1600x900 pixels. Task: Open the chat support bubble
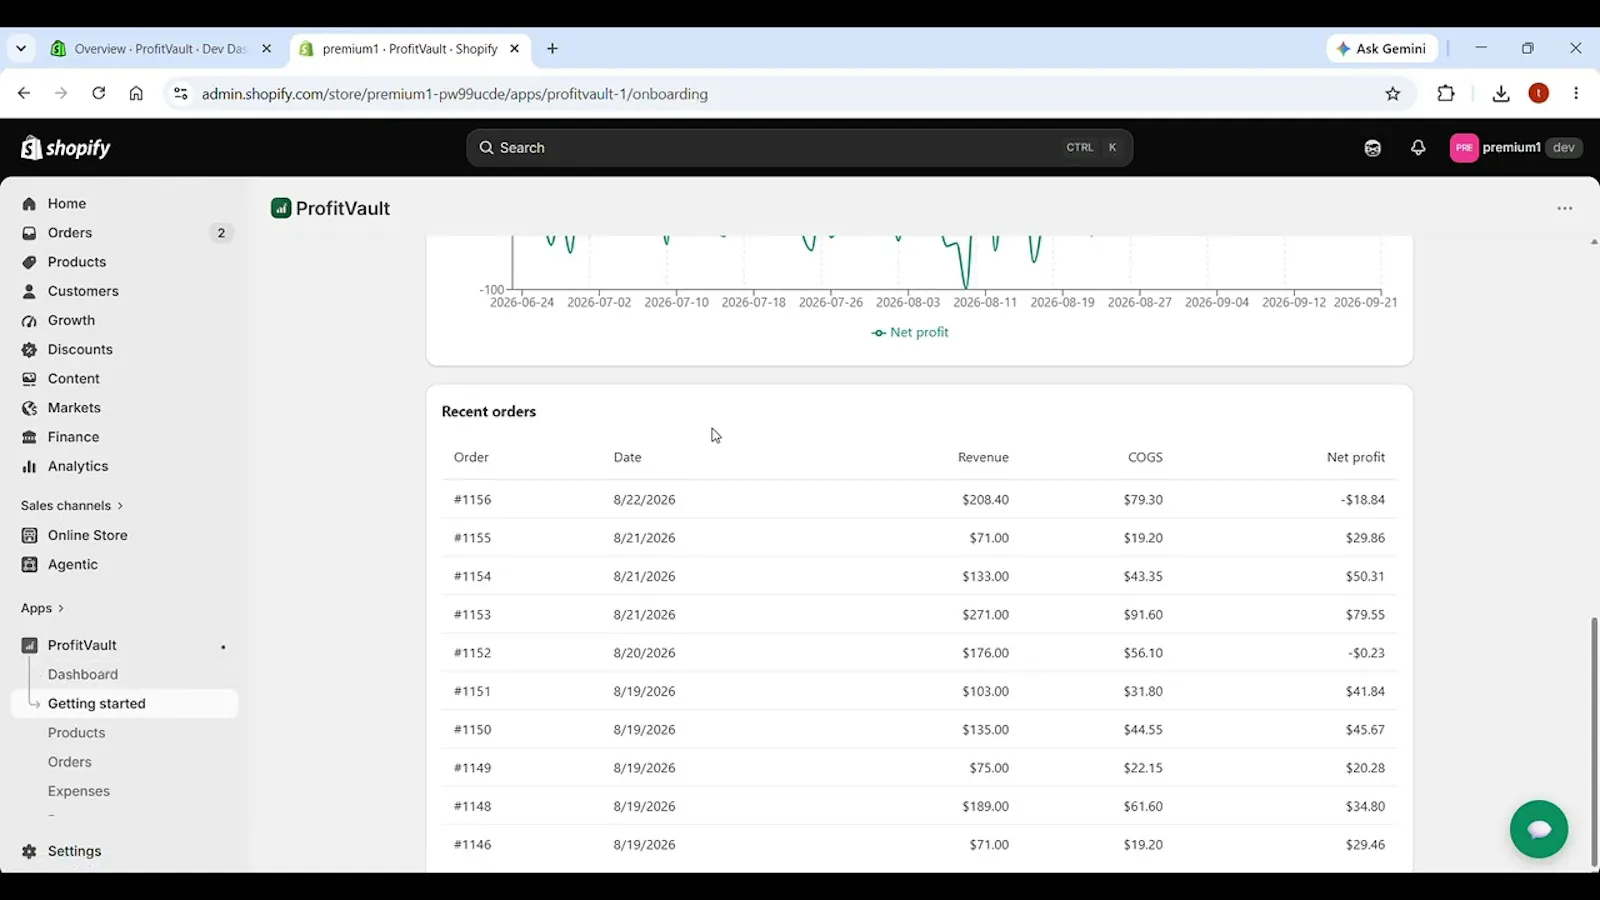(x=1538, y=829)
